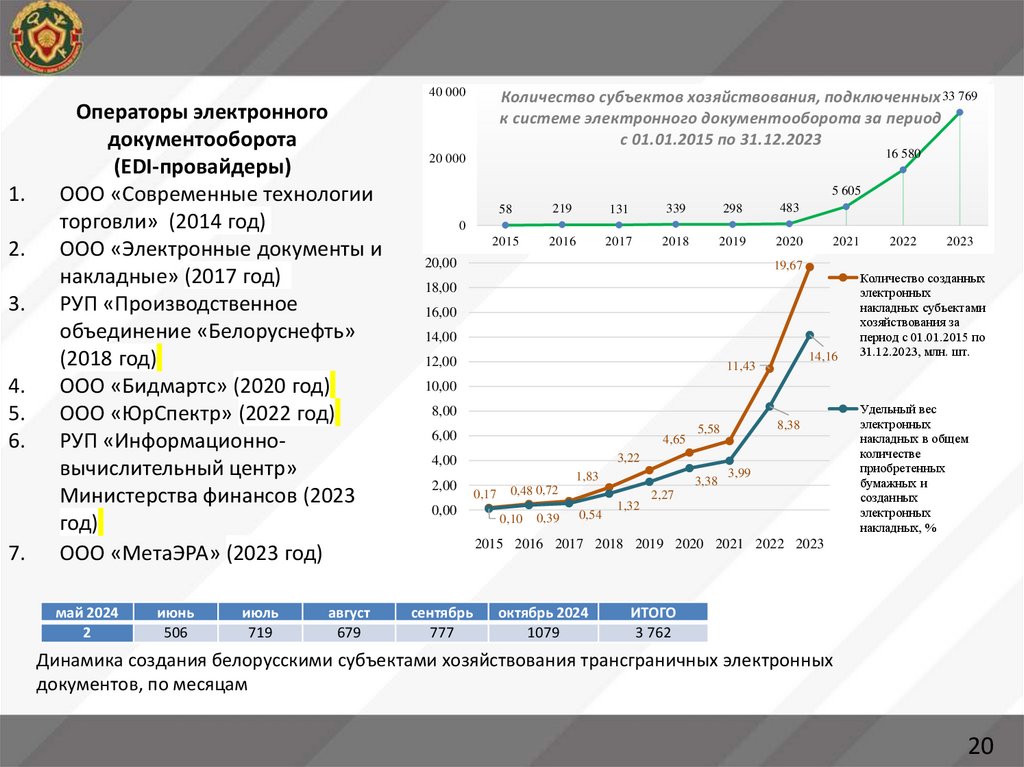Viewport: 1024px width, 767px height.
Task: Click the value '58' for 2015
Action: point(505,209)
